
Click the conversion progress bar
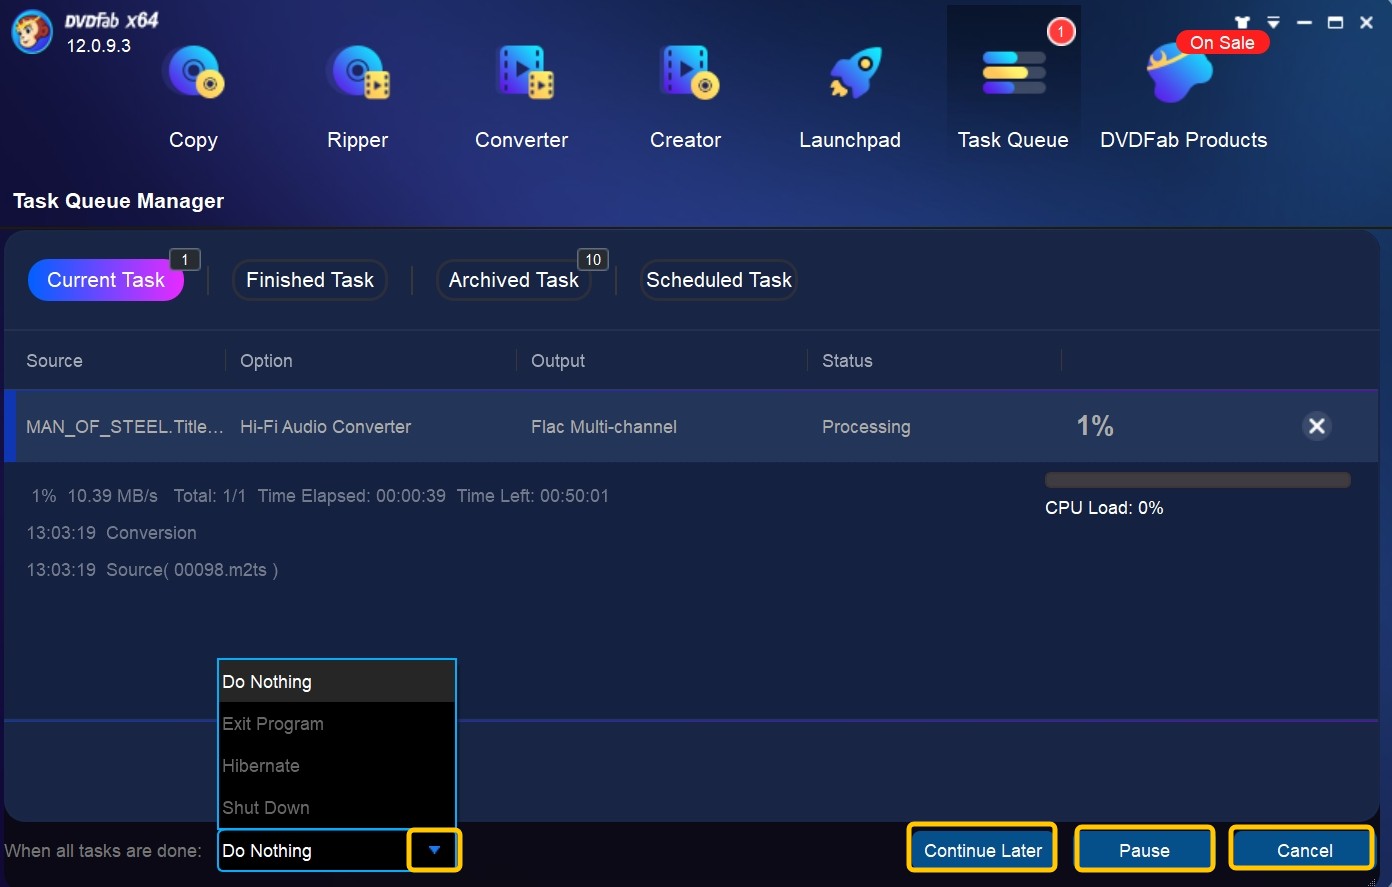coord(1198,480)
